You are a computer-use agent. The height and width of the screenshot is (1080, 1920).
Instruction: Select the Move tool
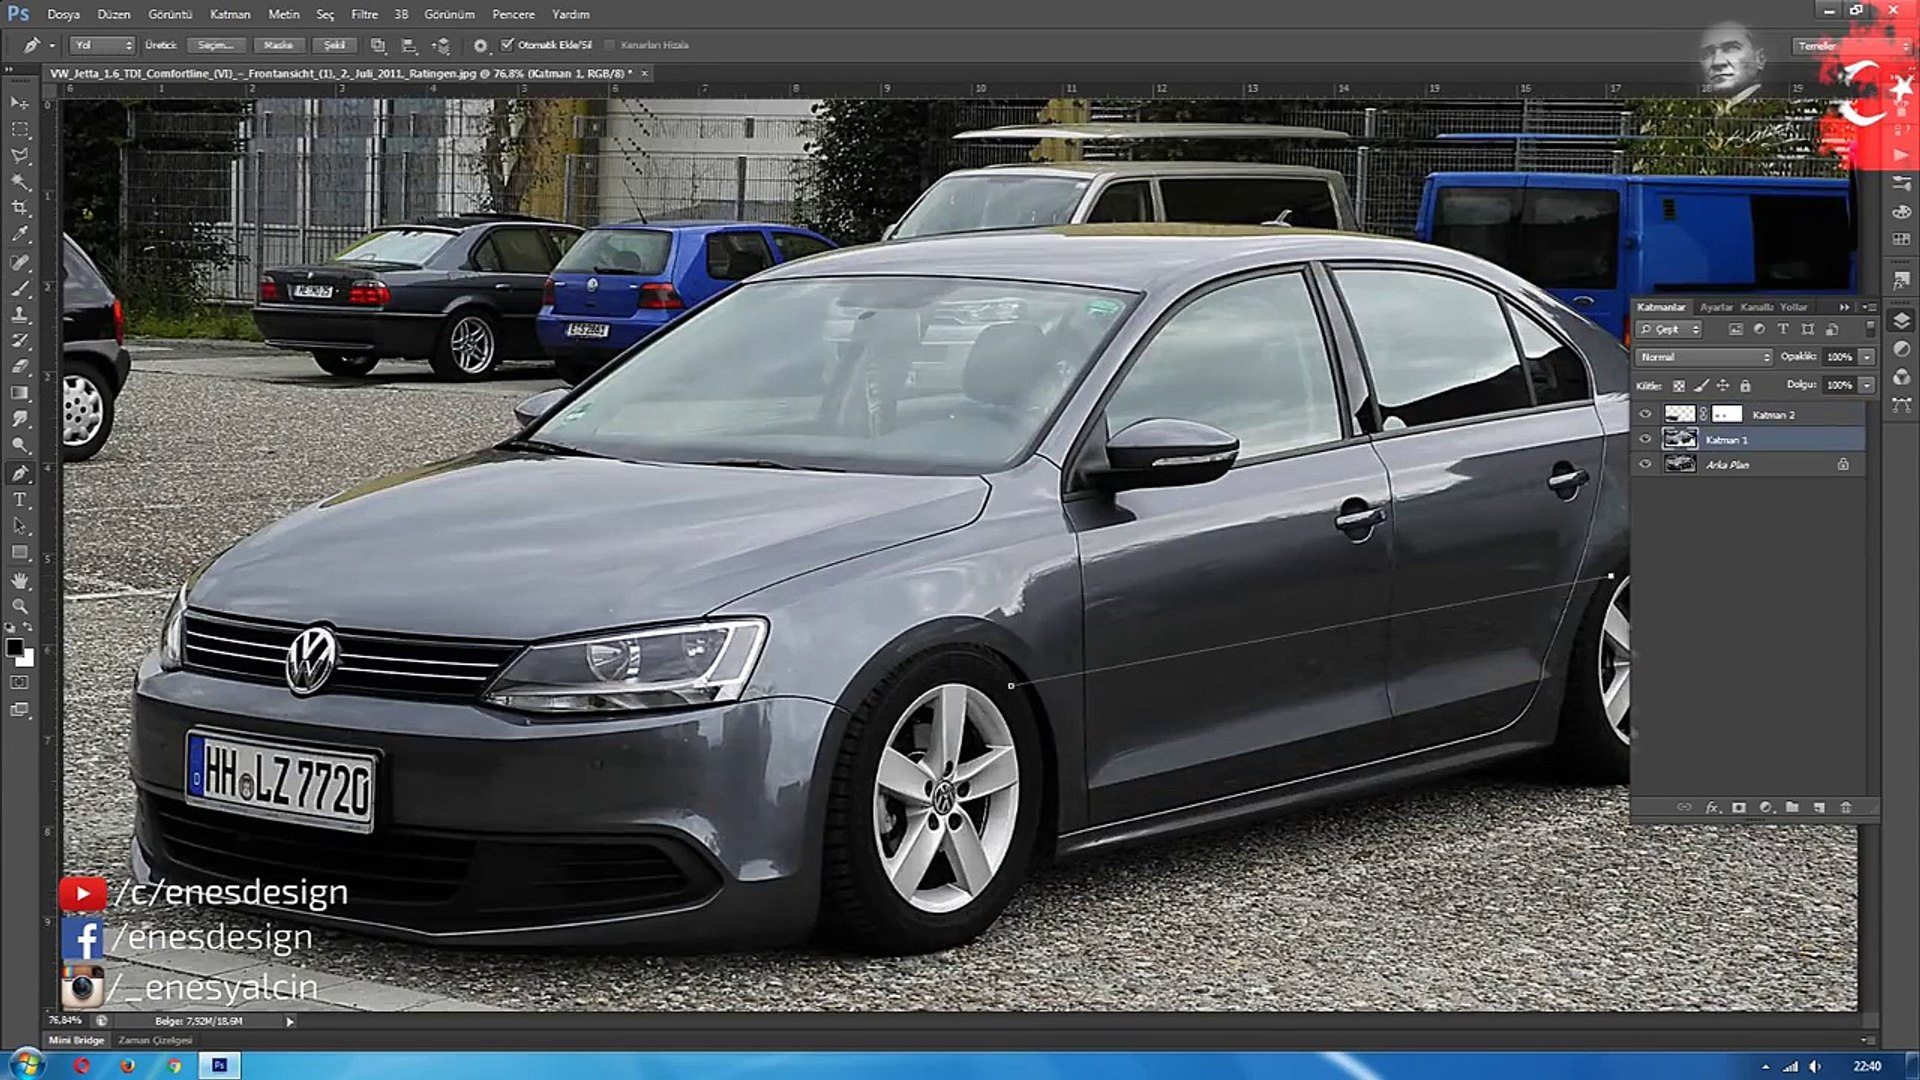pyautogui.click(x=20, y=103)
